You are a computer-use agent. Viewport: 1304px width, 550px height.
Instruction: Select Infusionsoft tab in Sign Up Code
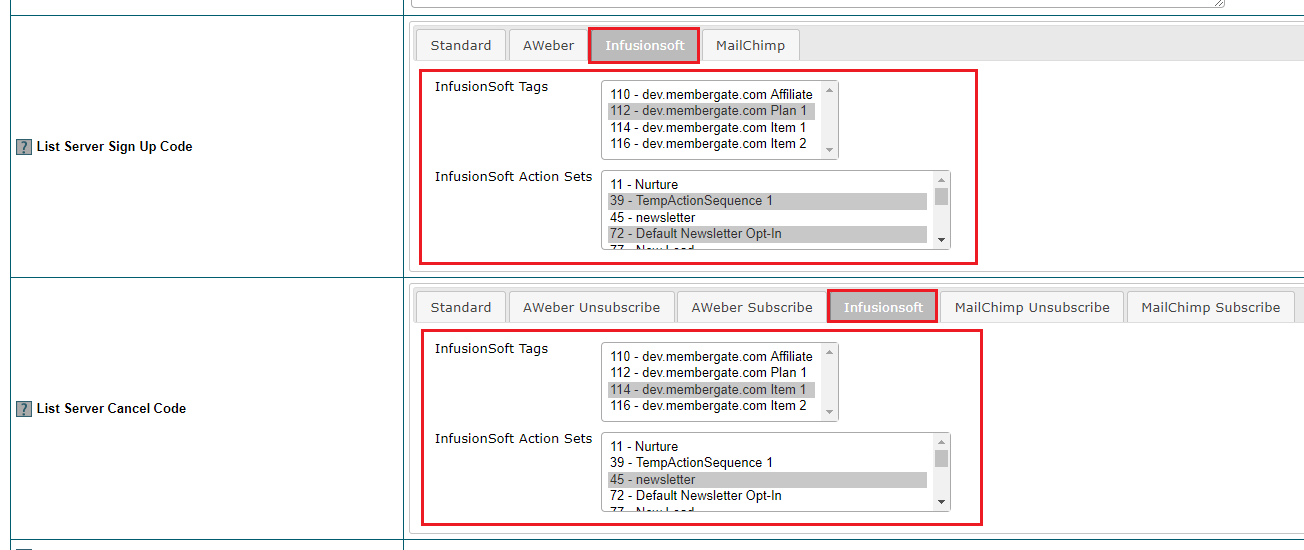point(645,45)
